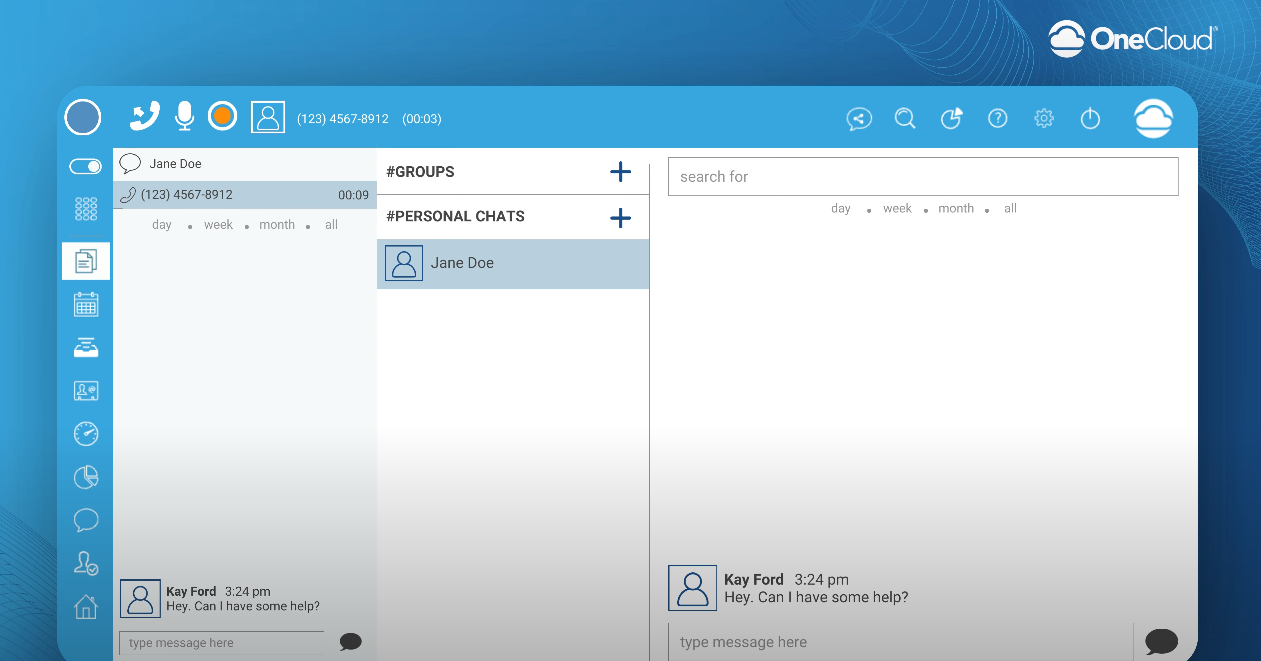Image resolution: width=1261 pixels, height=661 pixels.
Task: Open the pie chart reports icon in top bar
Action: 951,119
